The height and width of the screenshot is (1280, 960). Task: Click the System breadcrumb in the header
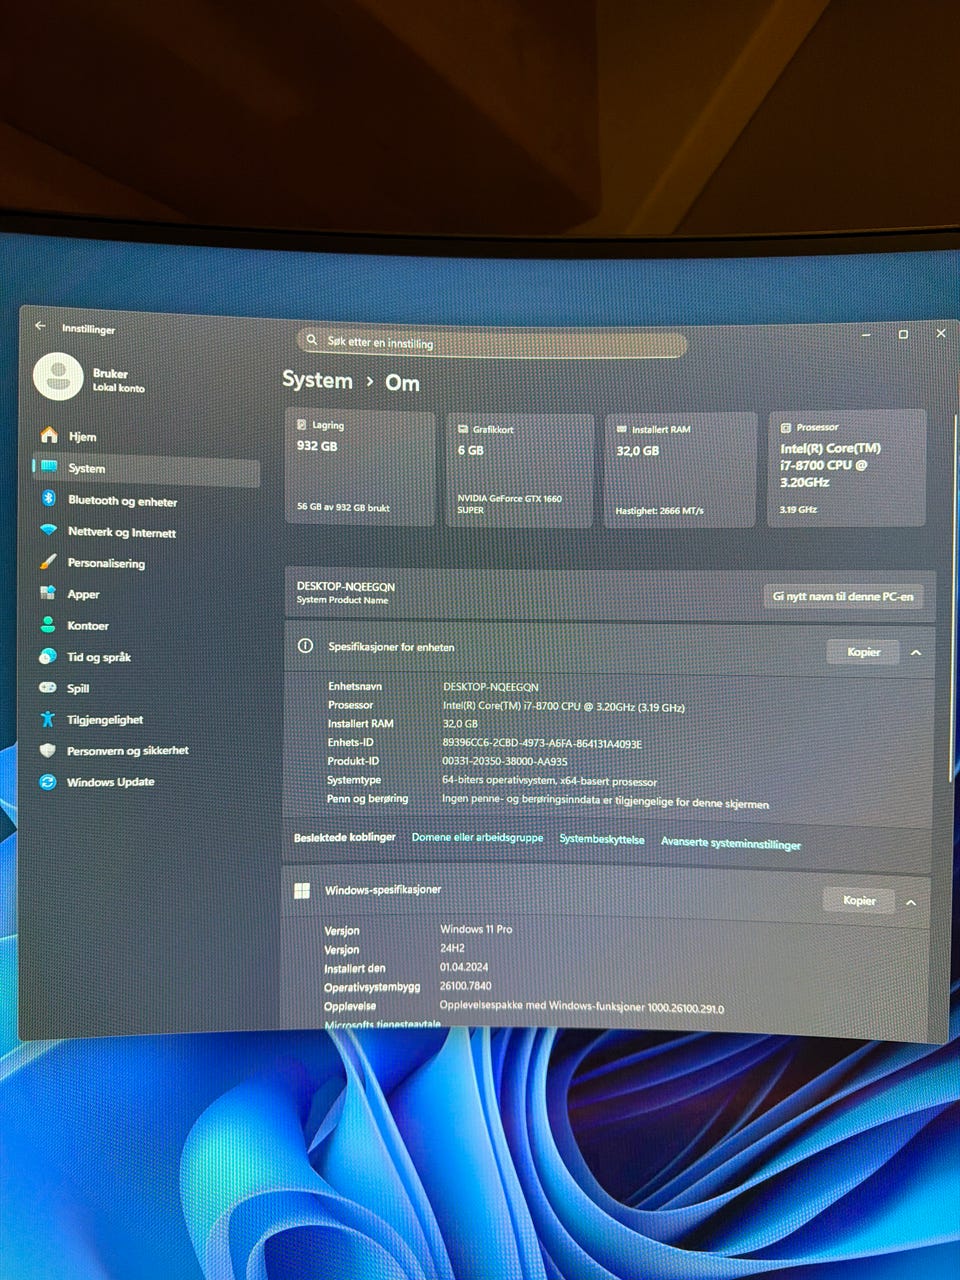tap(317, 380)
